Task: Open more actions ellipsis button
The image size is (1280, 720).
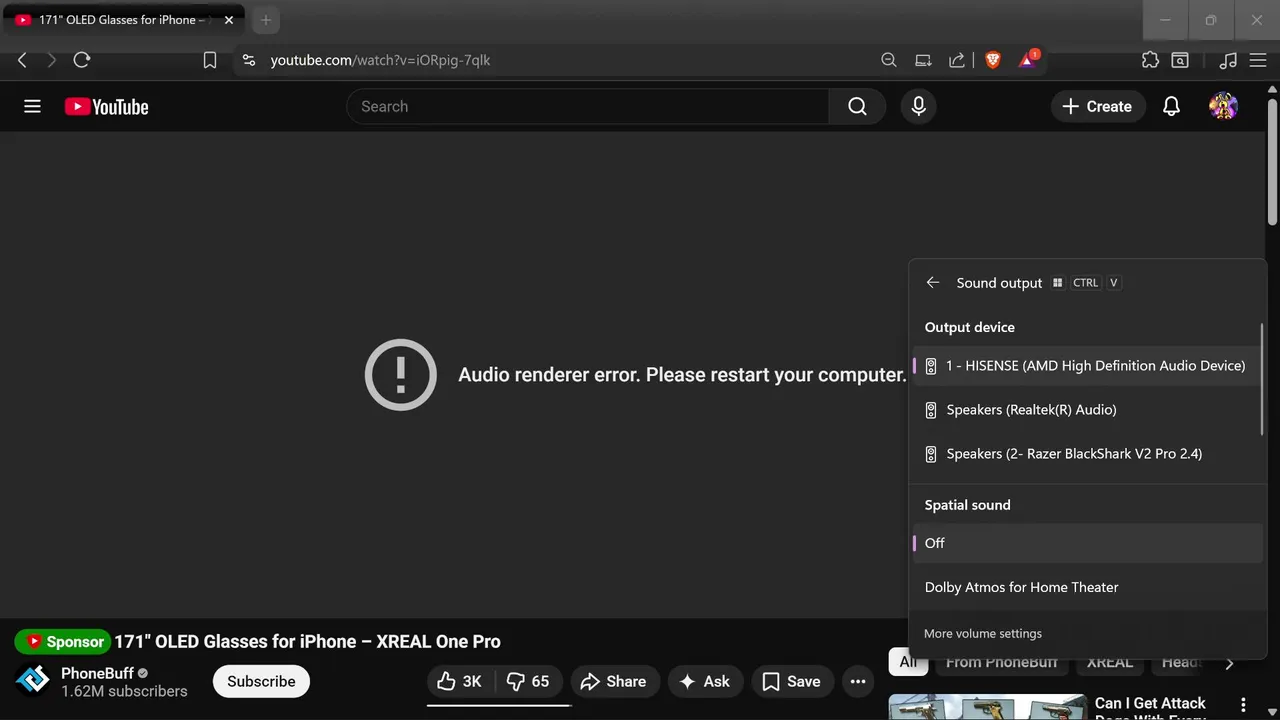Action: tap(858, 681)
